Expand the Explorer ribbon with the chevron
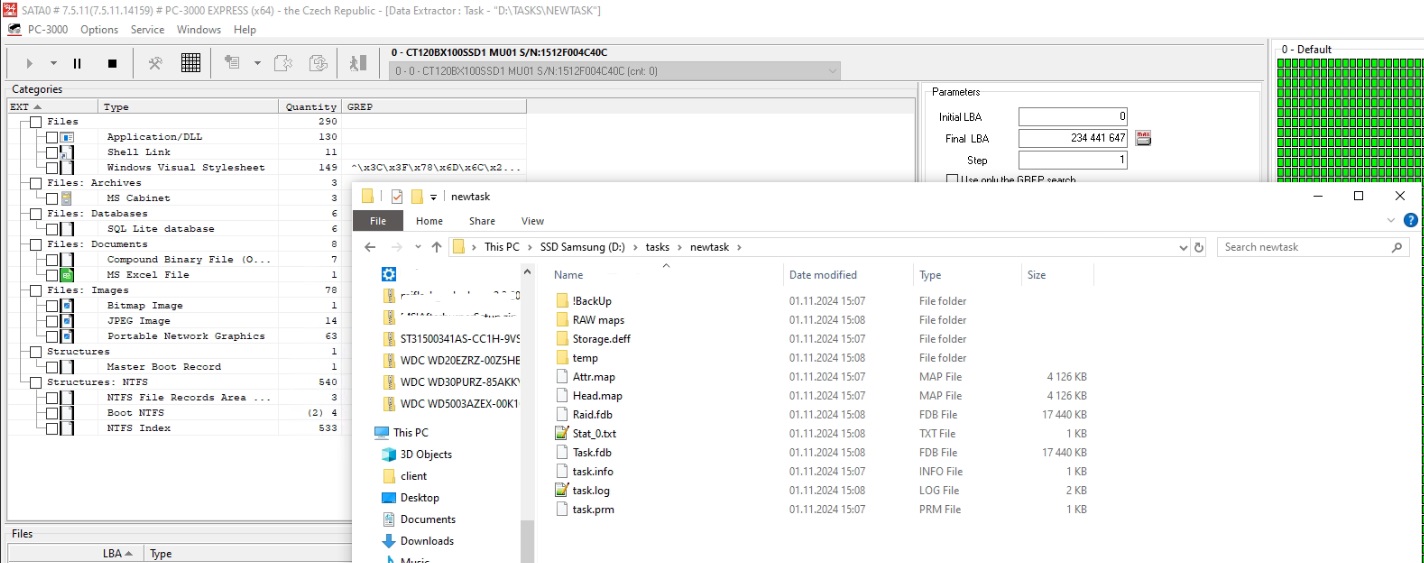The image size is (1424, 563). (x=1391, y=221)
